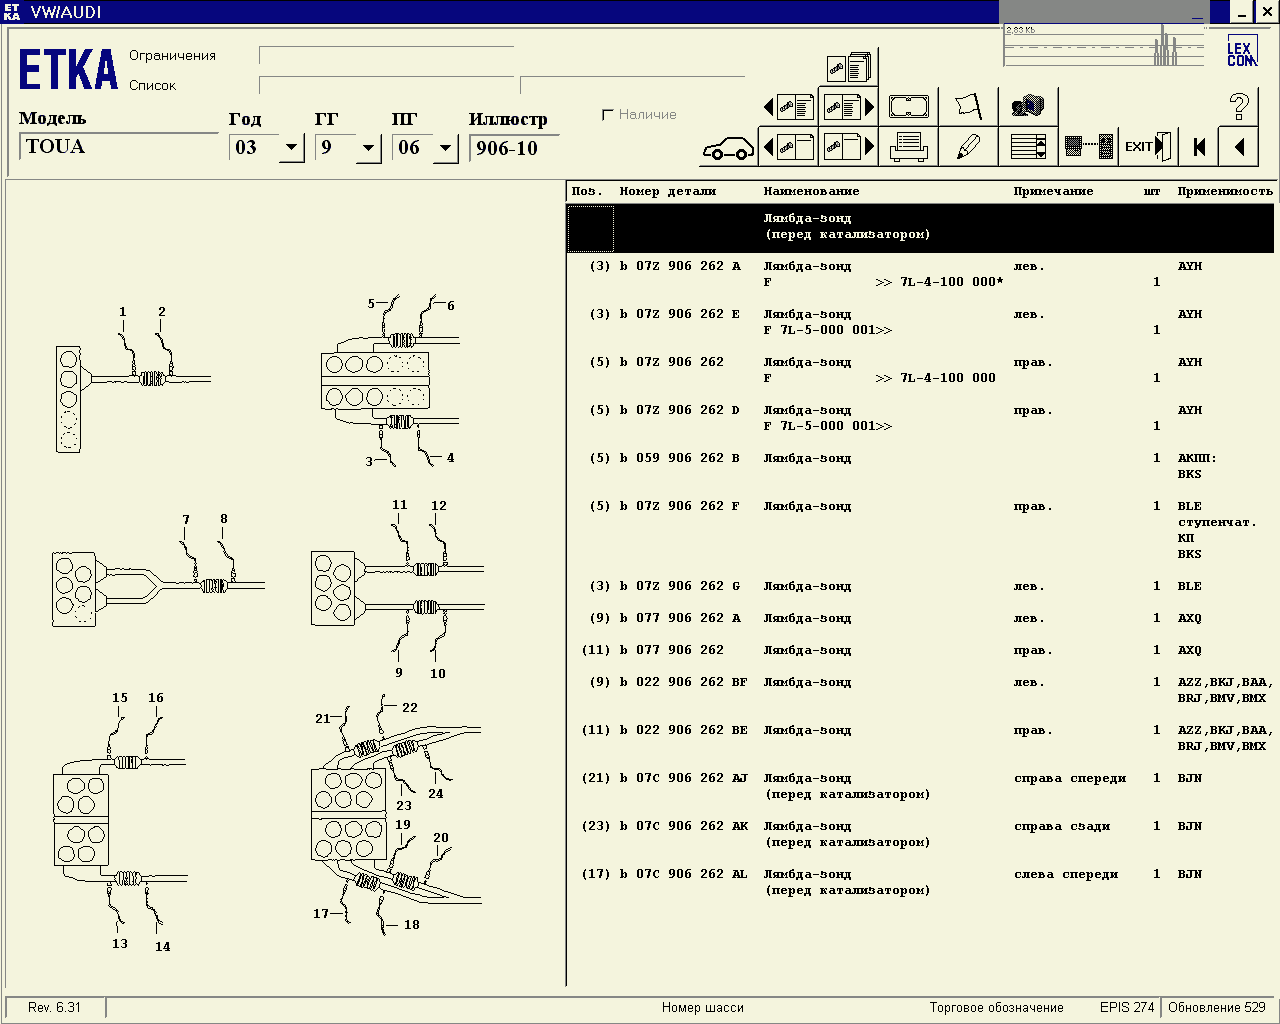This screenshot has width=1280, height=1024.
Task: Open the ГГ main group dropdown
Action: pos(368,148)
